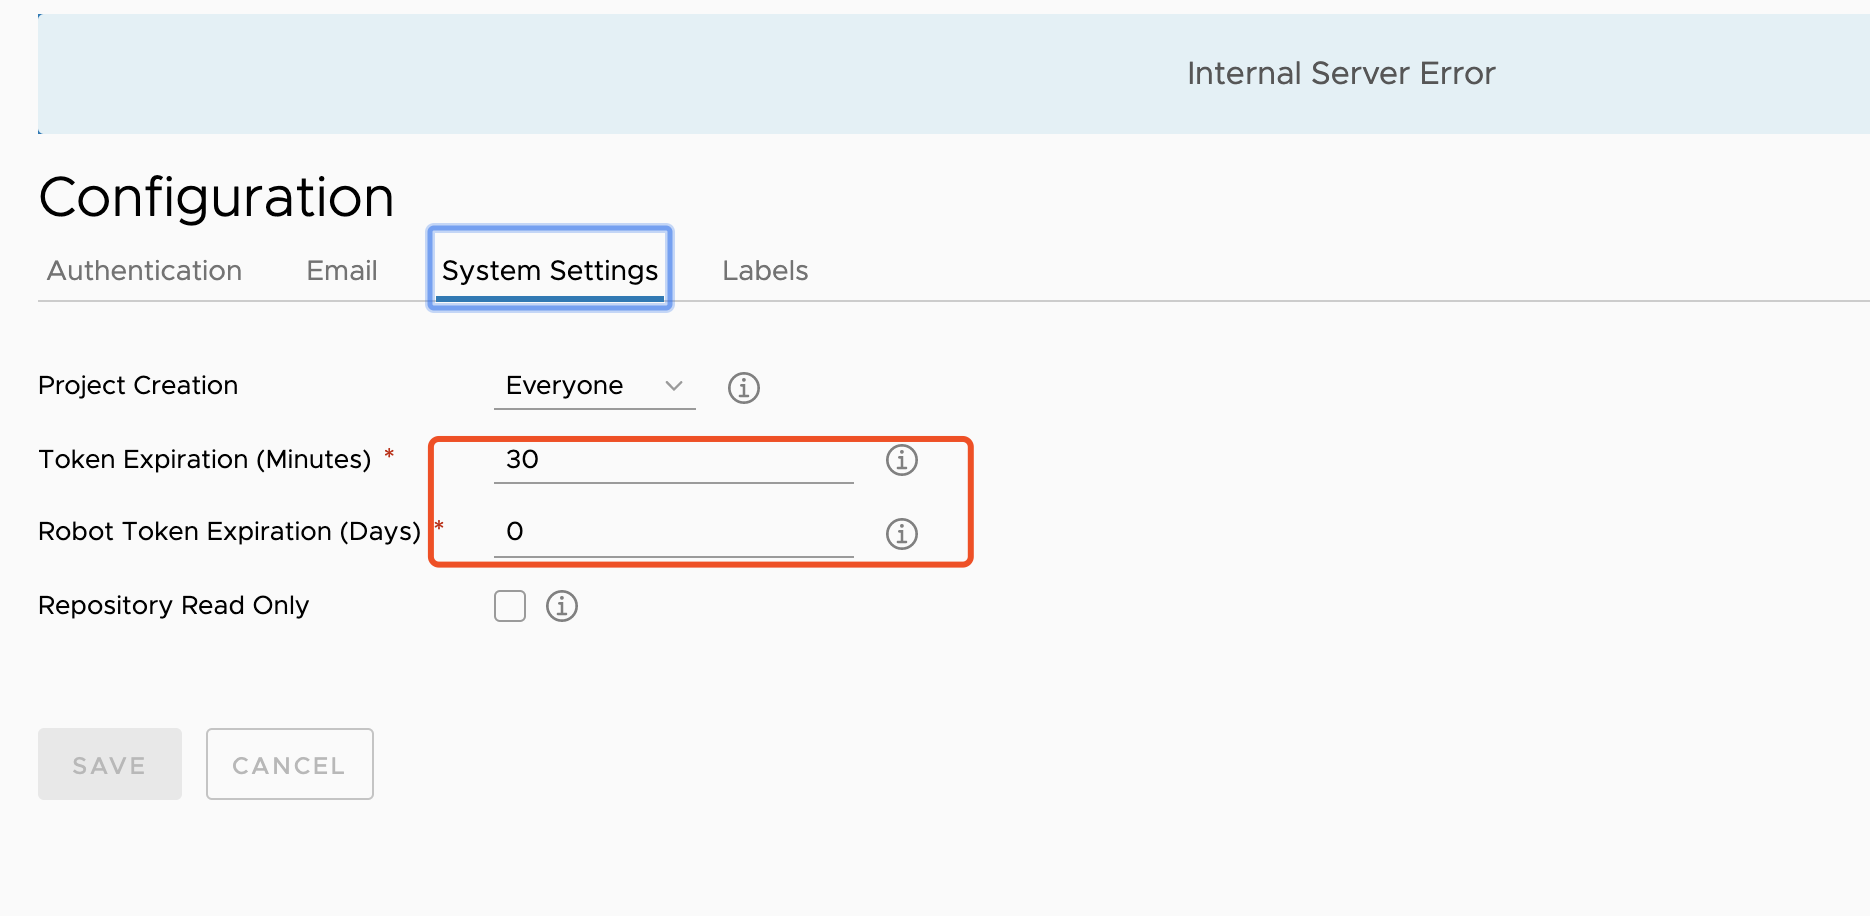Go to the Labels tab
Viewport: 1870px width, 916px height.
tap(765, 271)
